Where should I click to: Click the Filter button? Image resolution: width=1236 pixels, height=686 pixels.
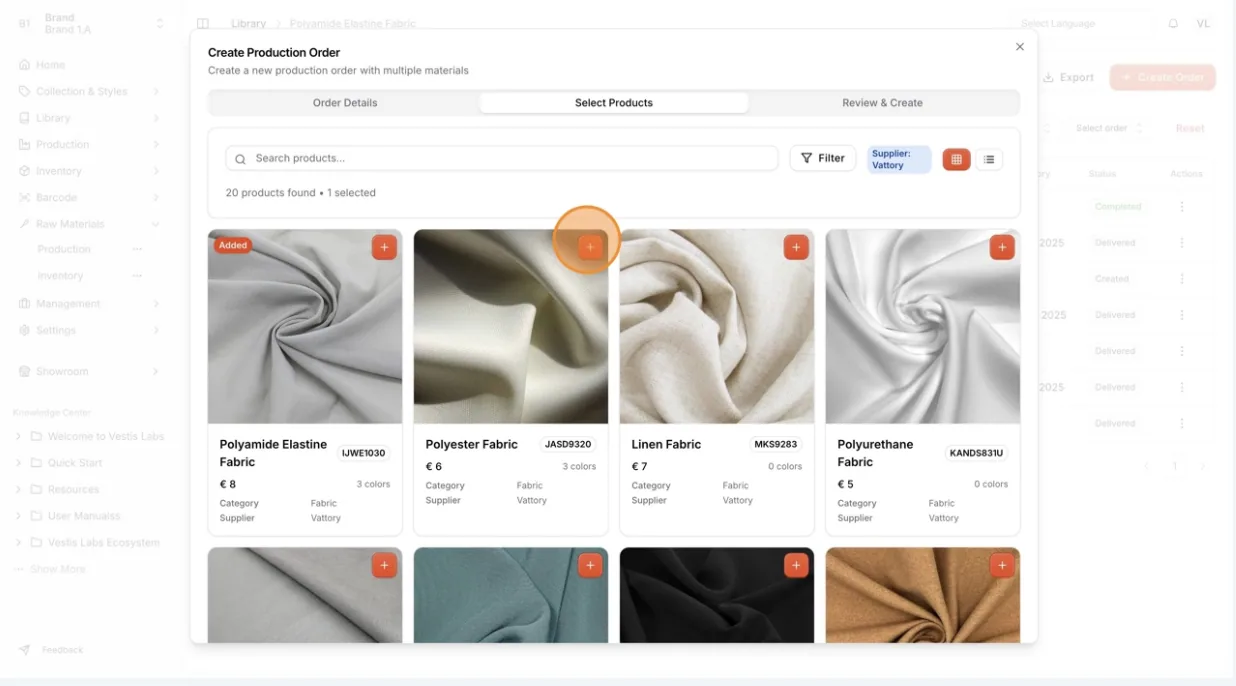[x=823, y=158]
